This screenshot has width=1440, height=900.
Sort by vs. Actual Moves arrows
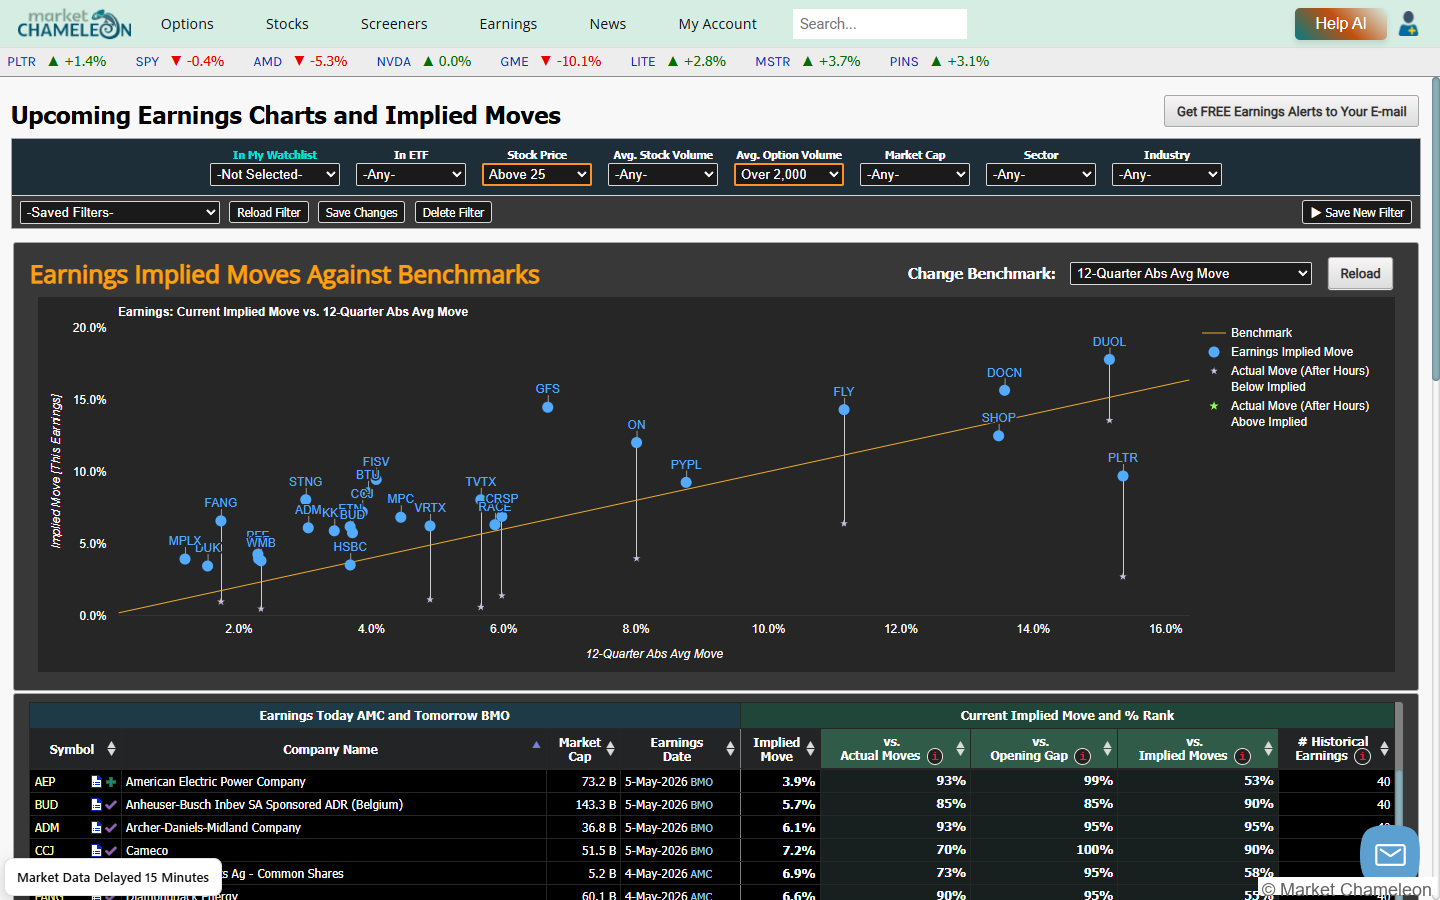[960, 749]
